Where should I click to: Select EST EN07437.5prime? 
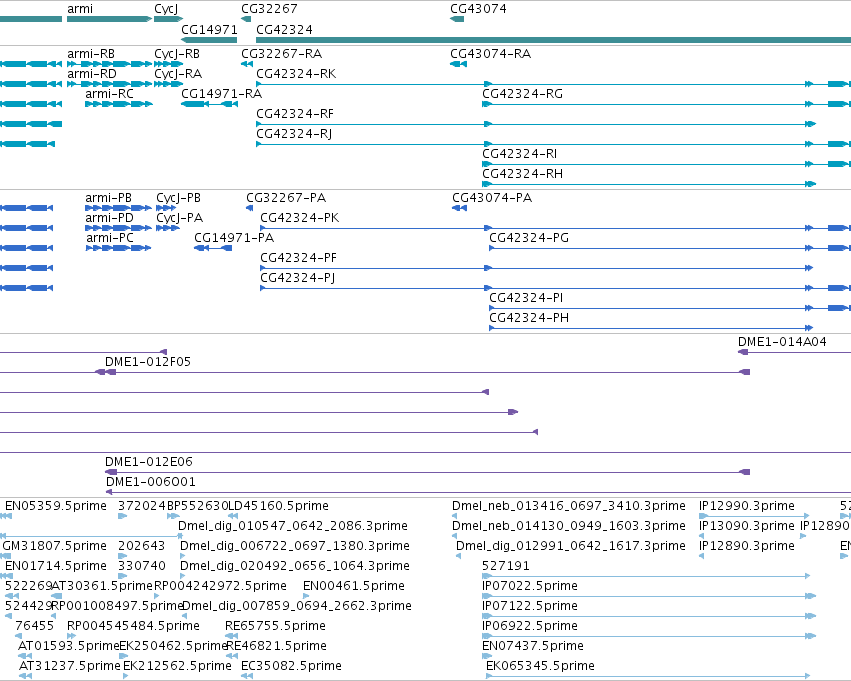[533, 647]
